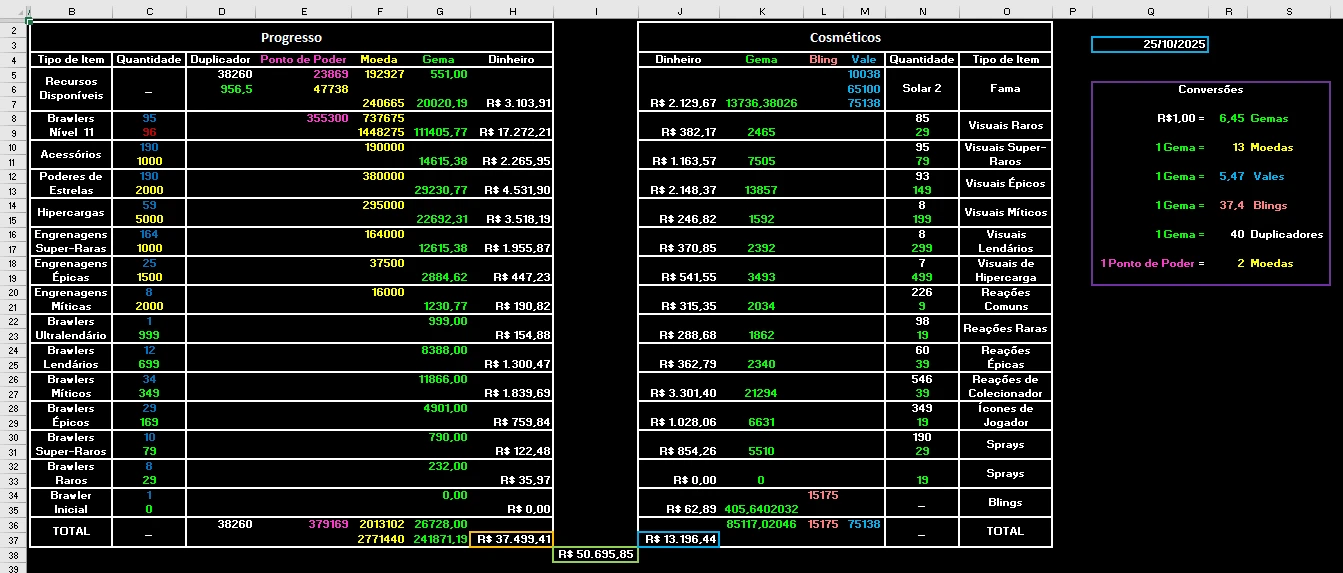This screenshot has width=1343, height=573.
Task: Click the date cell showing 25/10/2025
Action: (x=1150, y=45)
